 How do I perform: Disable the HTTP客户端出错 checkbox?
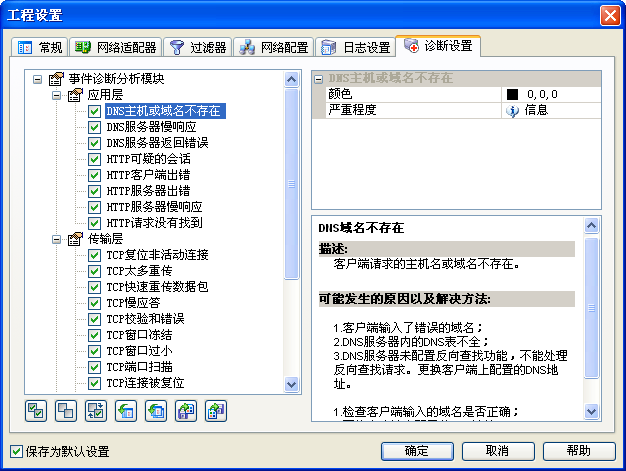coord(94,175)
